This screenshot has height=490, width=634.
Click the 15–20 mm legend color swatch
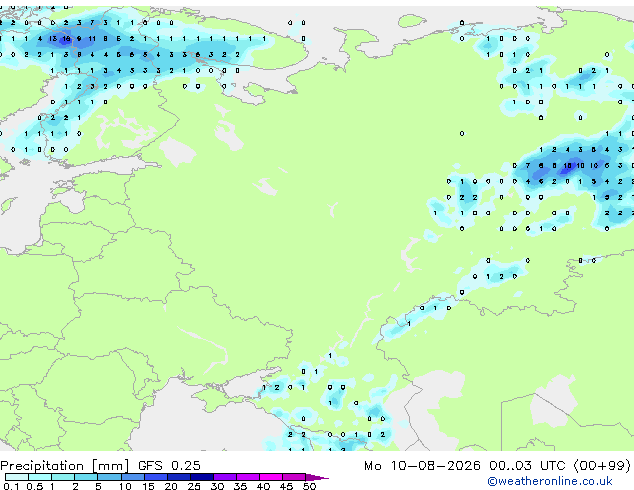(155, 477)
